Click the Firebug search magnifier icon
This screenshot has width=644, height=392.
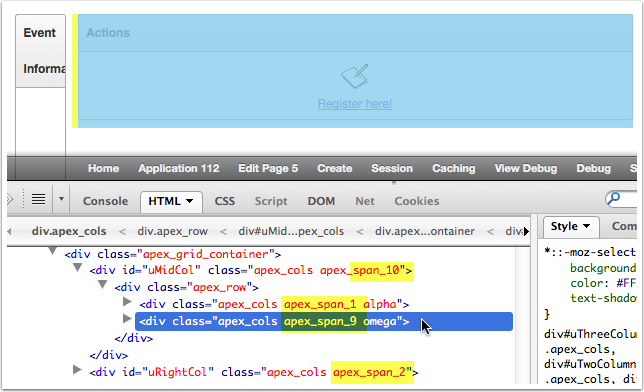coord(614,198)
